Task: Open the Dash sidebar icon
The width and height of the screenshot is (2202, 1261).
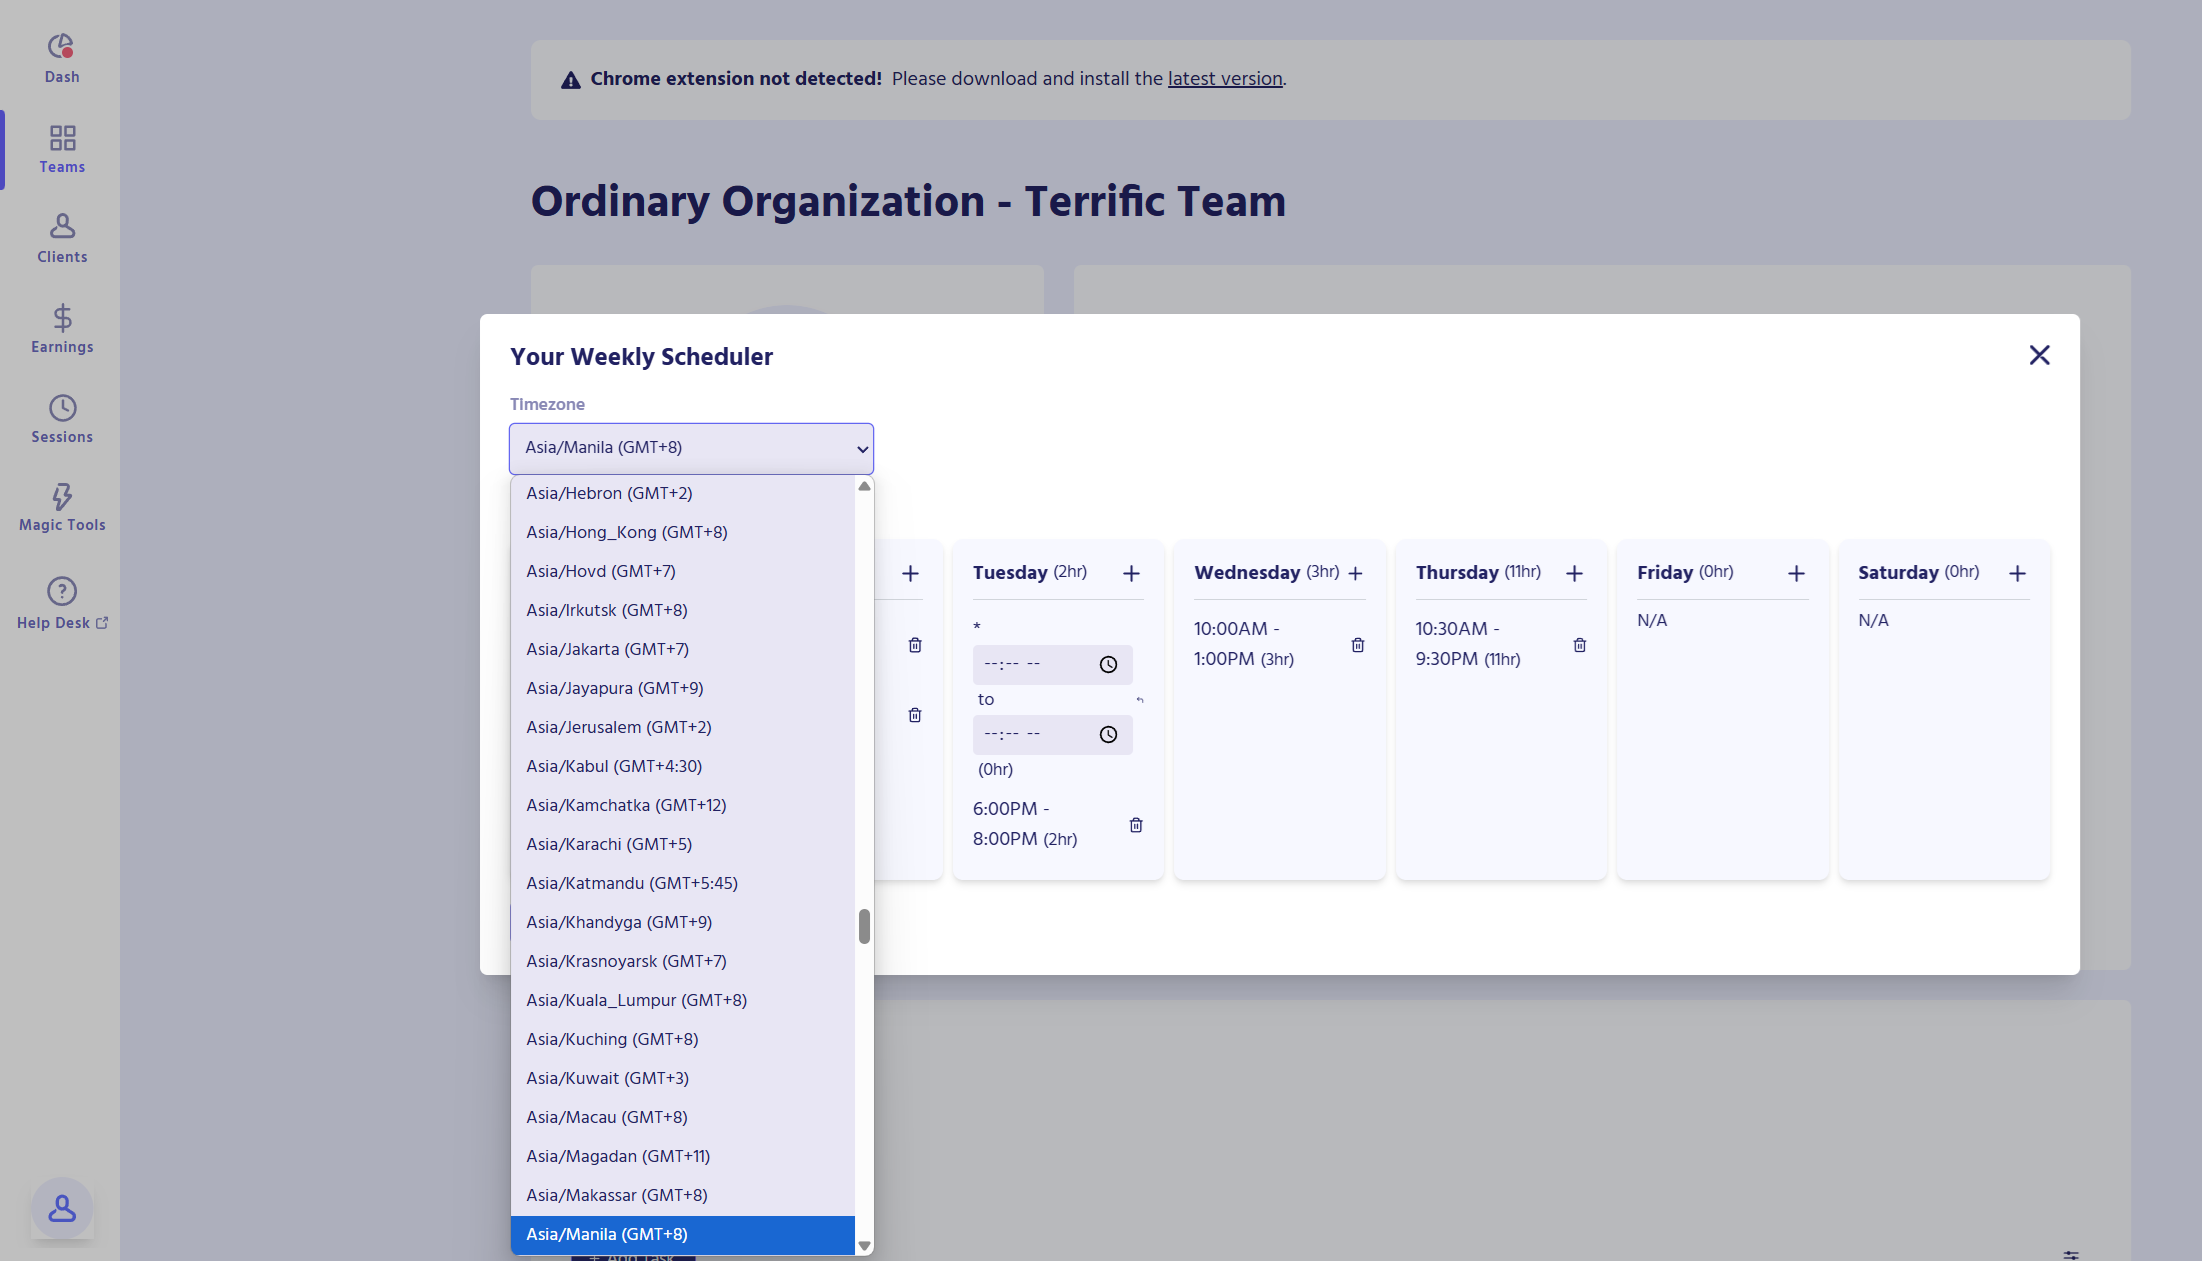Action: coord(62,48)
